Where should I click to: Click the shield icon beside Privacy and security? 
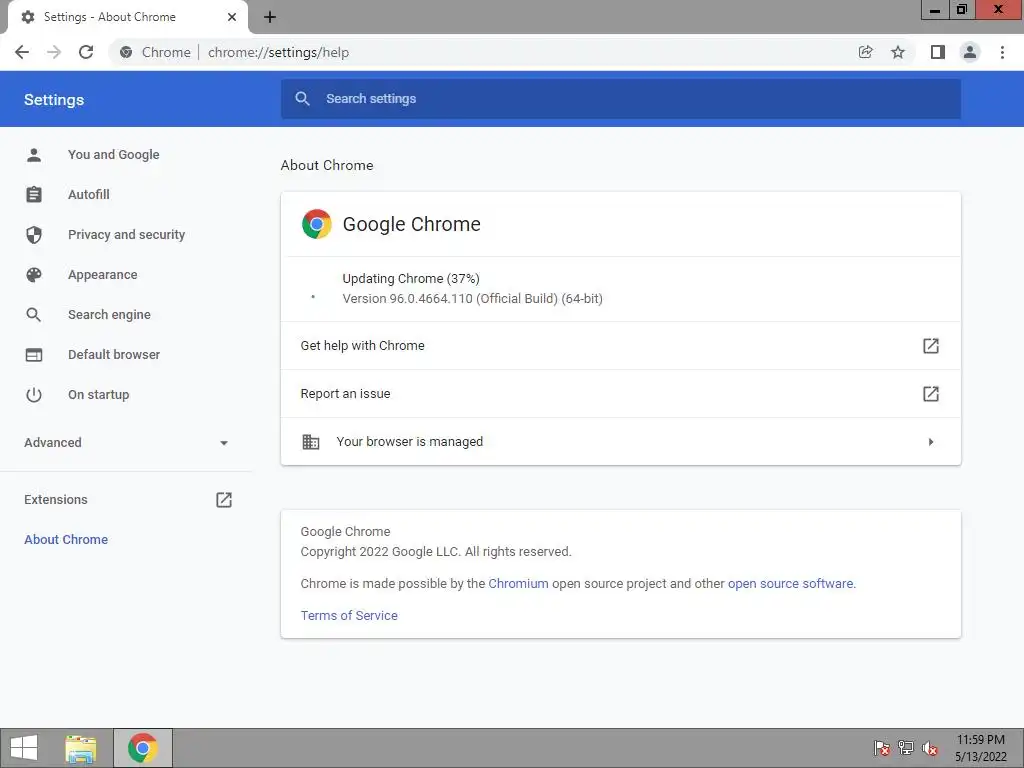tap(34, 234)
